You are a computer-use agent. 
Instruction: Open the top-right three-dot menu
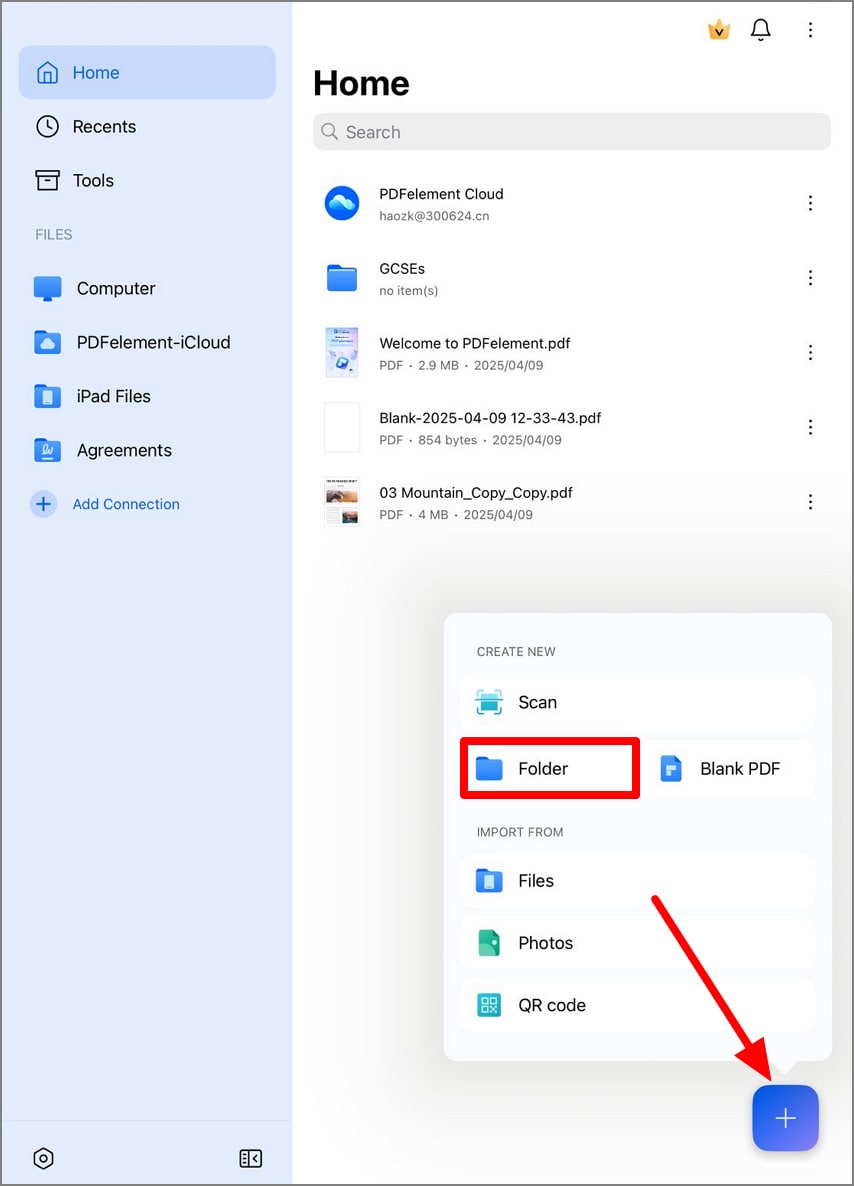coord(810,29)
